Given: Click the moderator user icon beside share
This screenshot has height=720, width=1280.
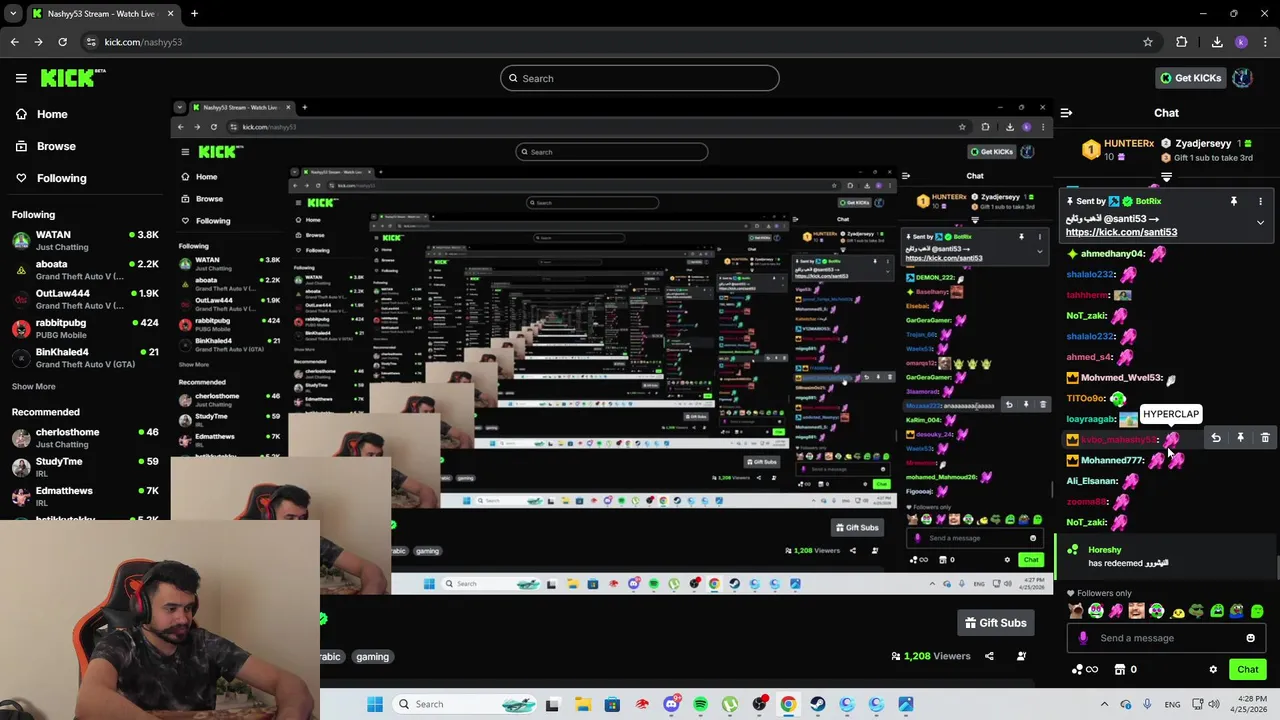Looking at the screenshot, I should pyautogui.click(x=1021, y=656).
